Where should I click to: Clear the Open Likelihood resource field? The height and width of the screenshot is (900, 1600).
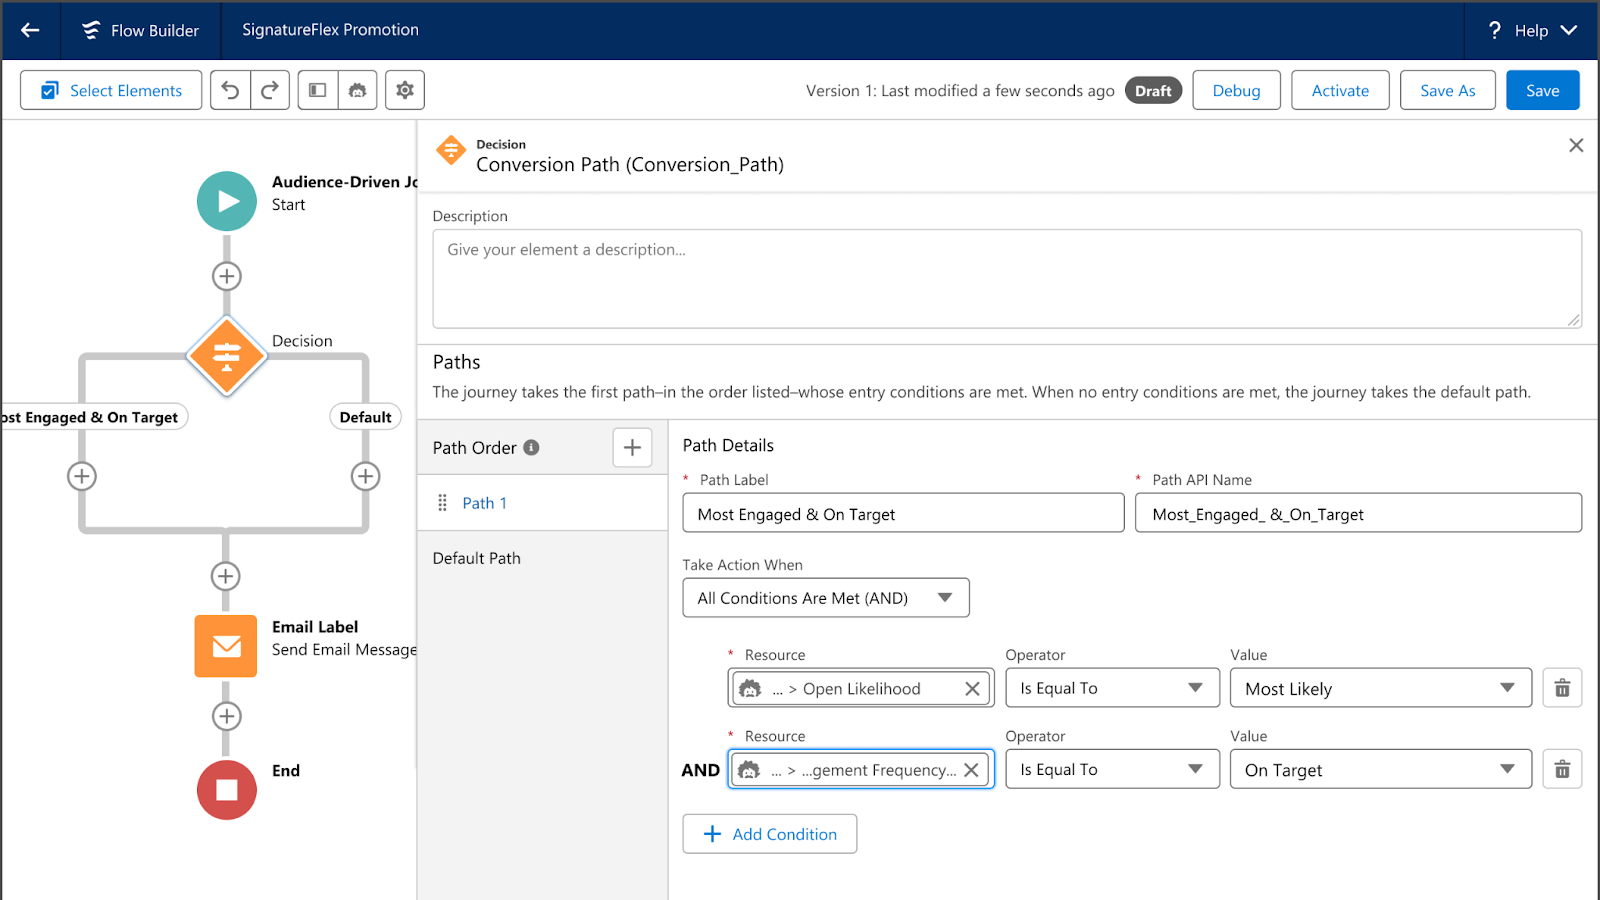tap(972, 689)
